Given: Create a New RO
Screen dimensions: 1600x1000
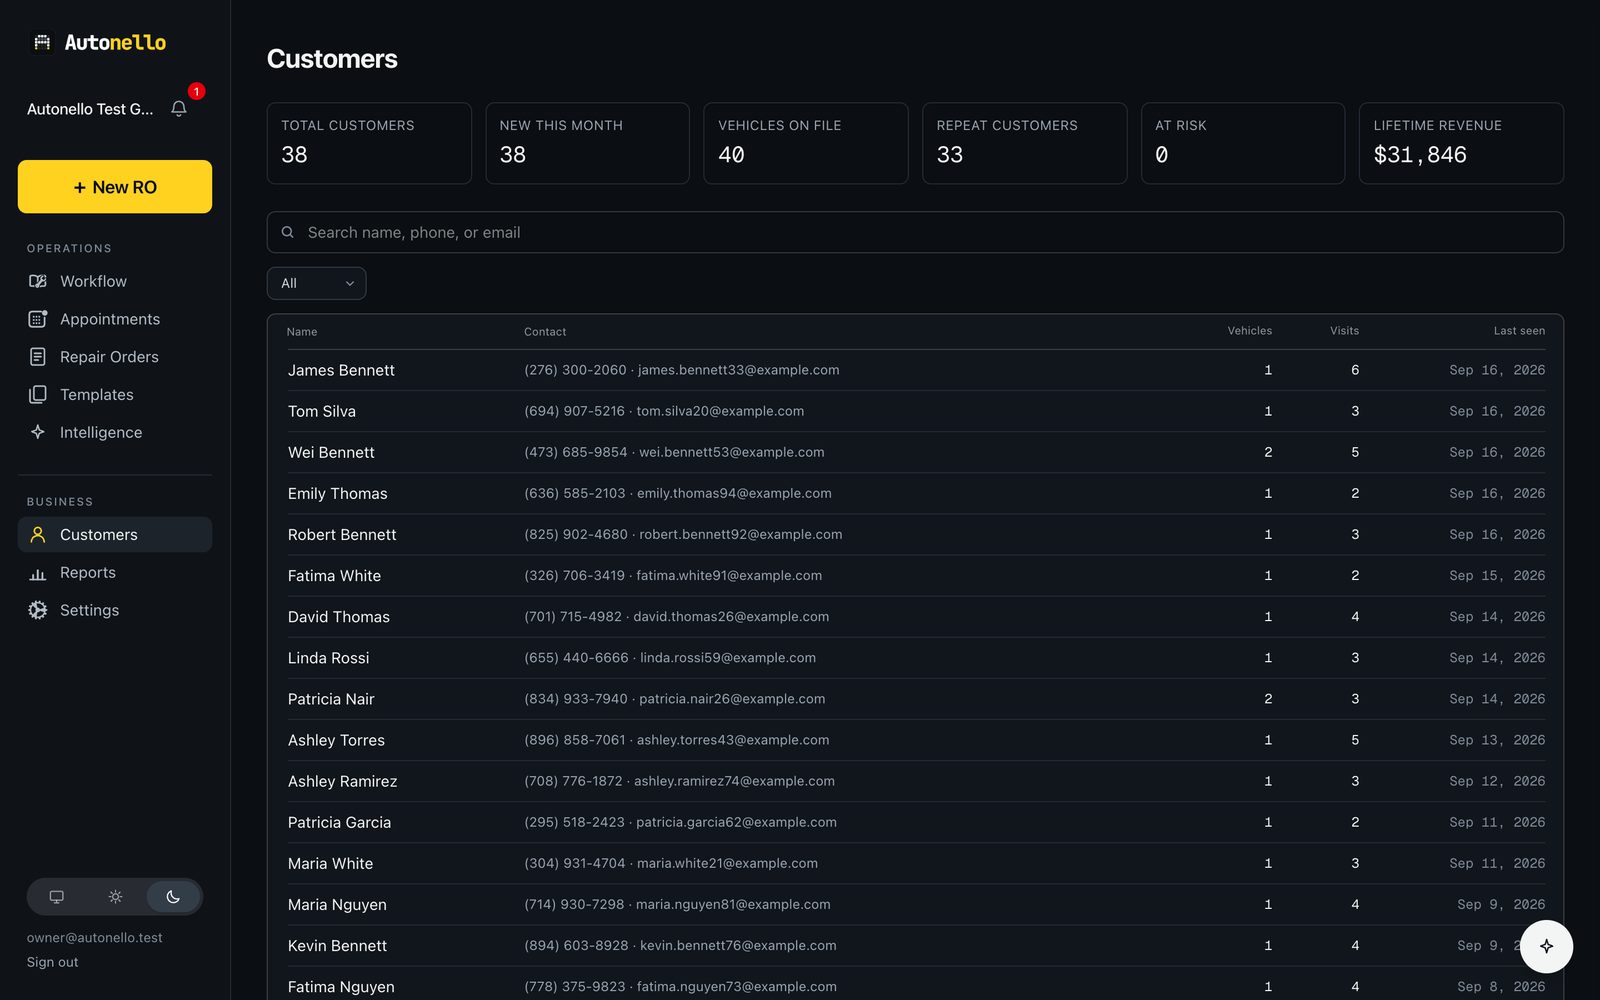Looking at the screenshot, I should coord(115,187).
